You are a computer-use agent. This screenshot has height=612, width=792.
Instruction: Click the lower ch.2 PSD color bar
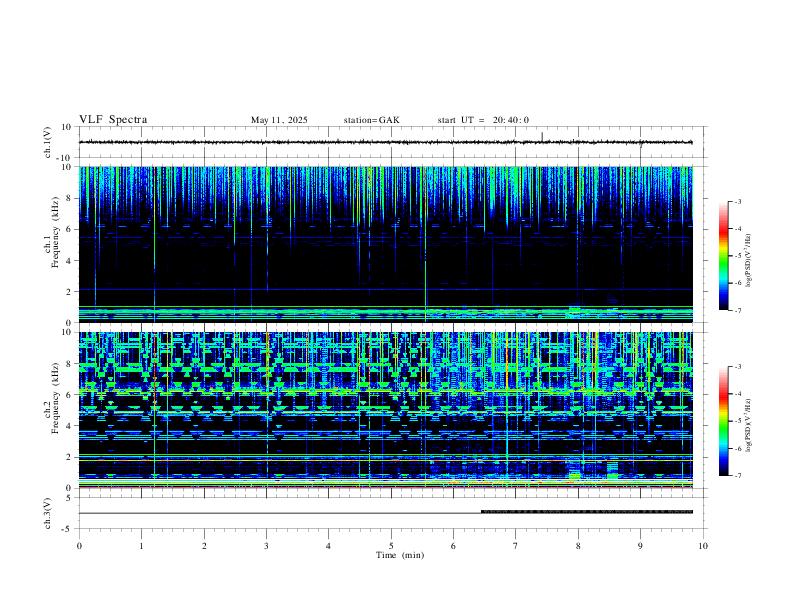coord(723,421)
